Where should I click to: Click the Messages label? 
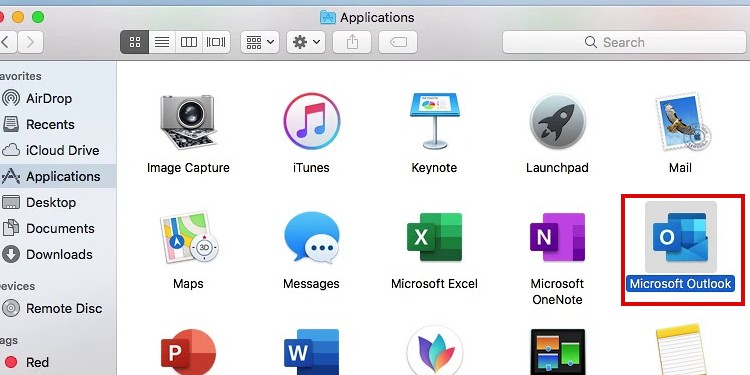click(311, 284)
